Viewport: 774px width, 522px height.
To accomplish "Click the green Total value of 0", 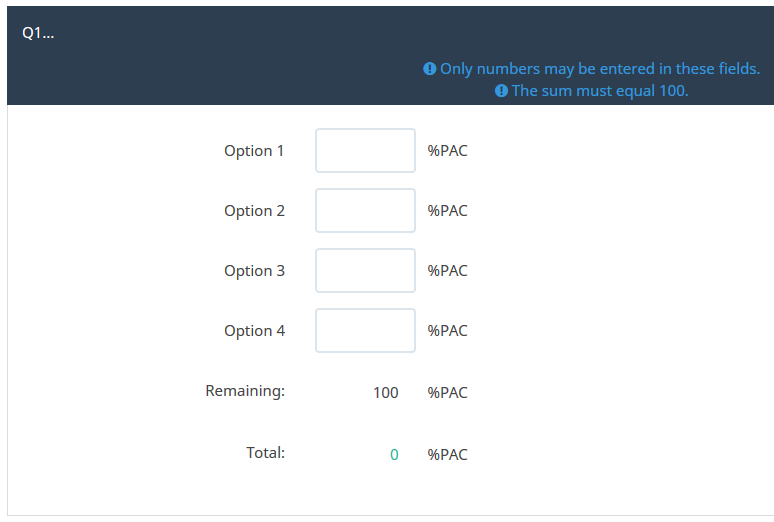I will click(394, 455).
